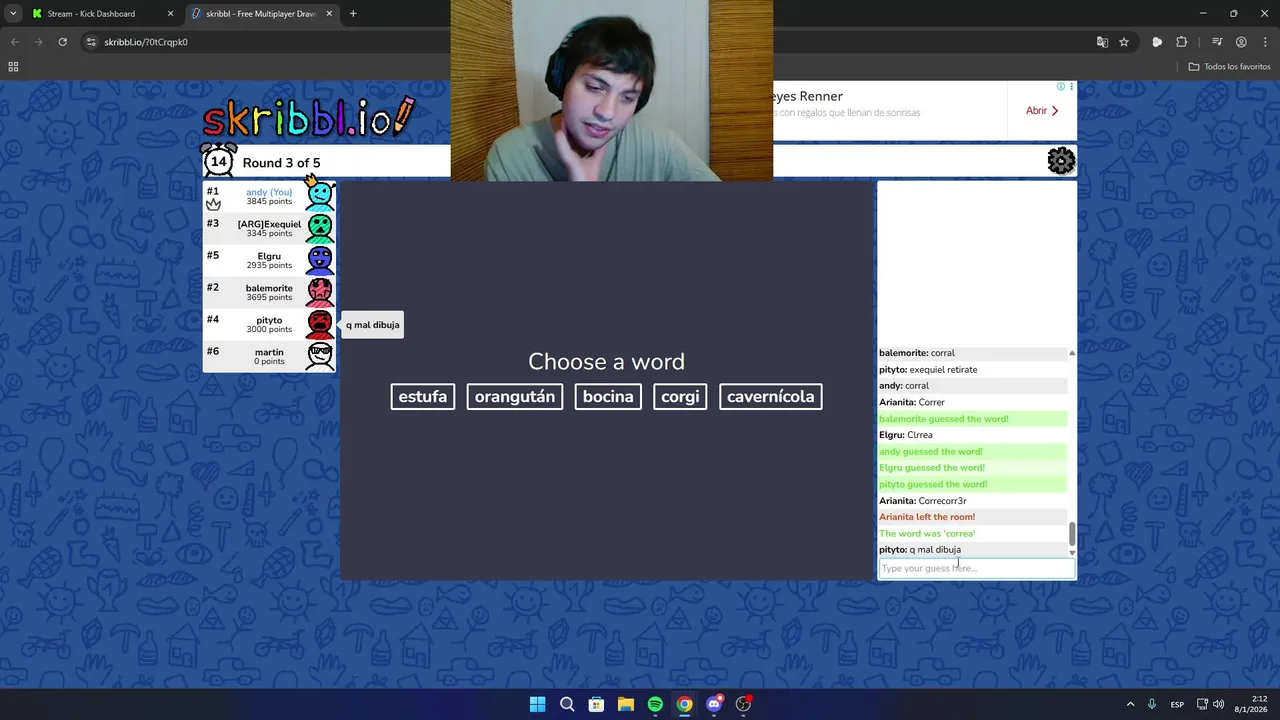Open Discord from taskbar
This screenshot has width=1280, height=720.
point(713,704)
